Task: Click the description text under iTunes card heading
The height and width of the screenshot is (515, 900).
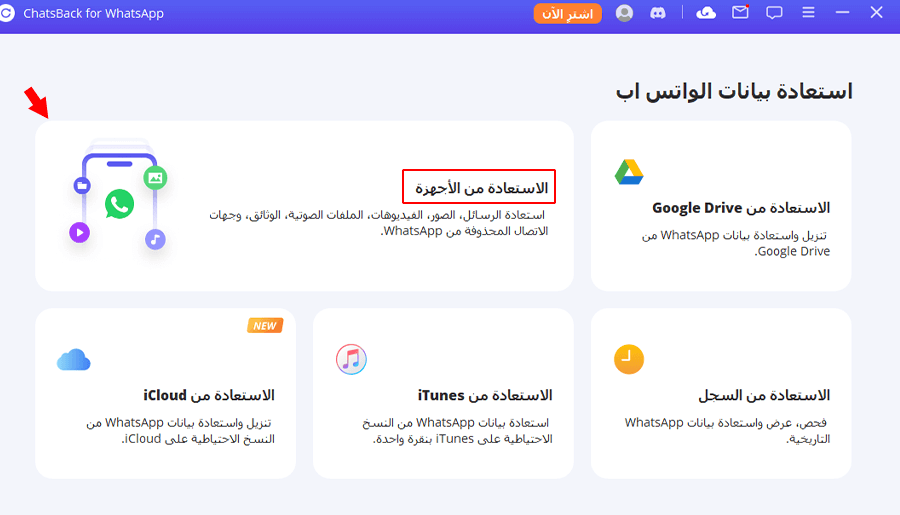Action: [457, 431]
